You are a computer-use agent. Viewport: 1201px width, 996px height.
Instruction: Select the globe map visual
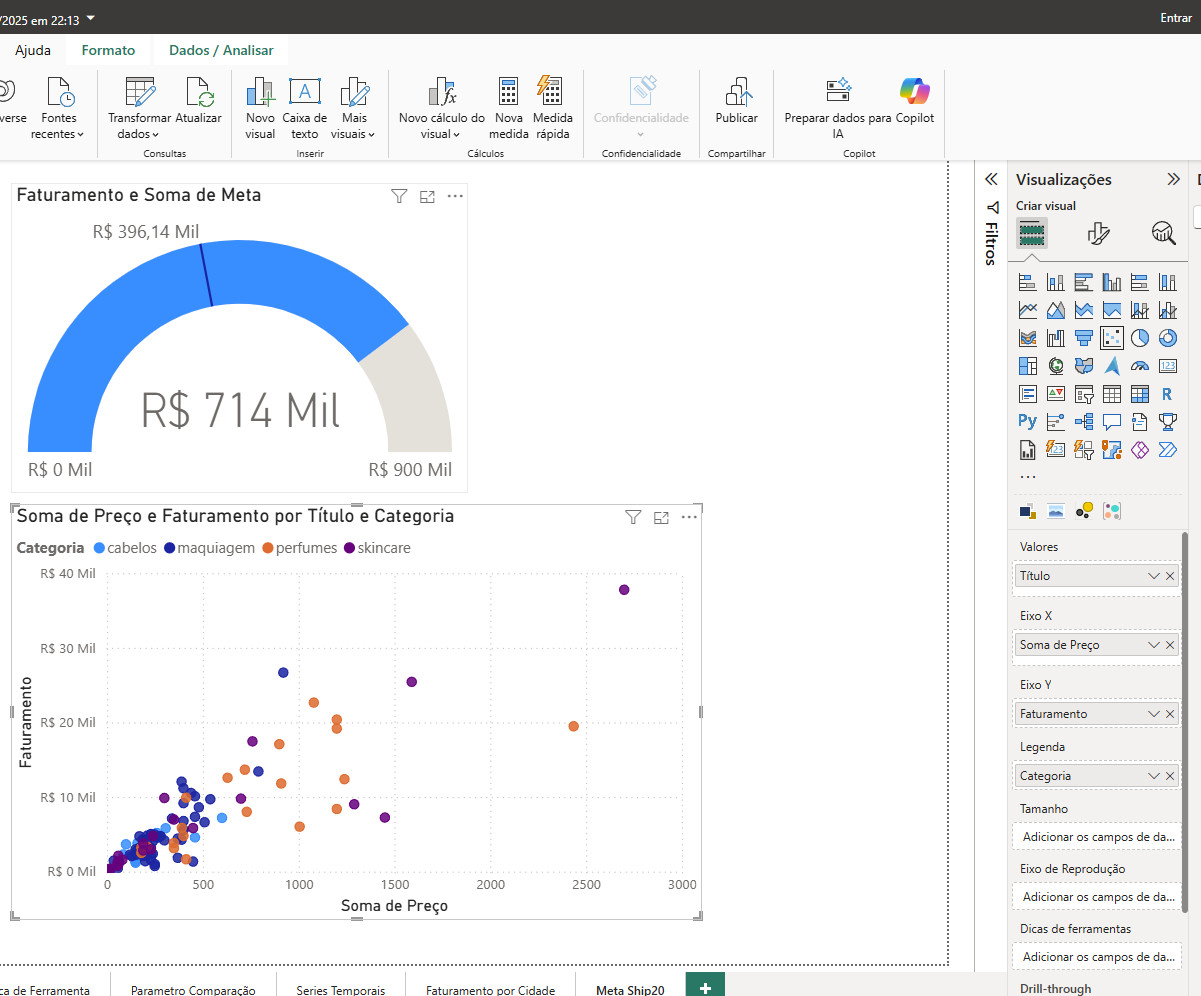[x=1056, y=366]
